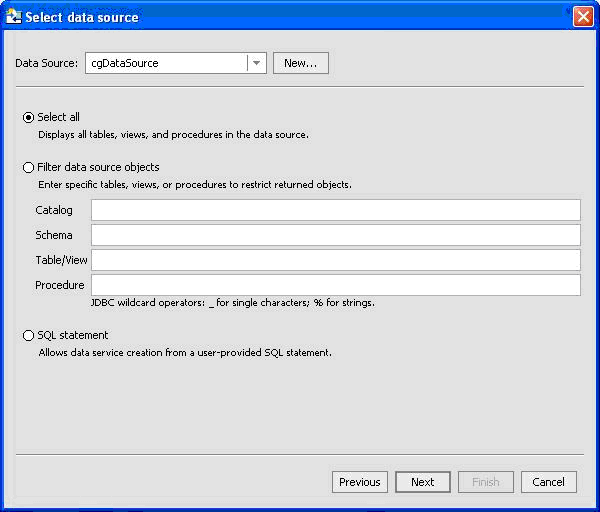This screenshot has width=600, height=512.
Task: Cancel the data source wizard
Action: click(x=549, y=482)
